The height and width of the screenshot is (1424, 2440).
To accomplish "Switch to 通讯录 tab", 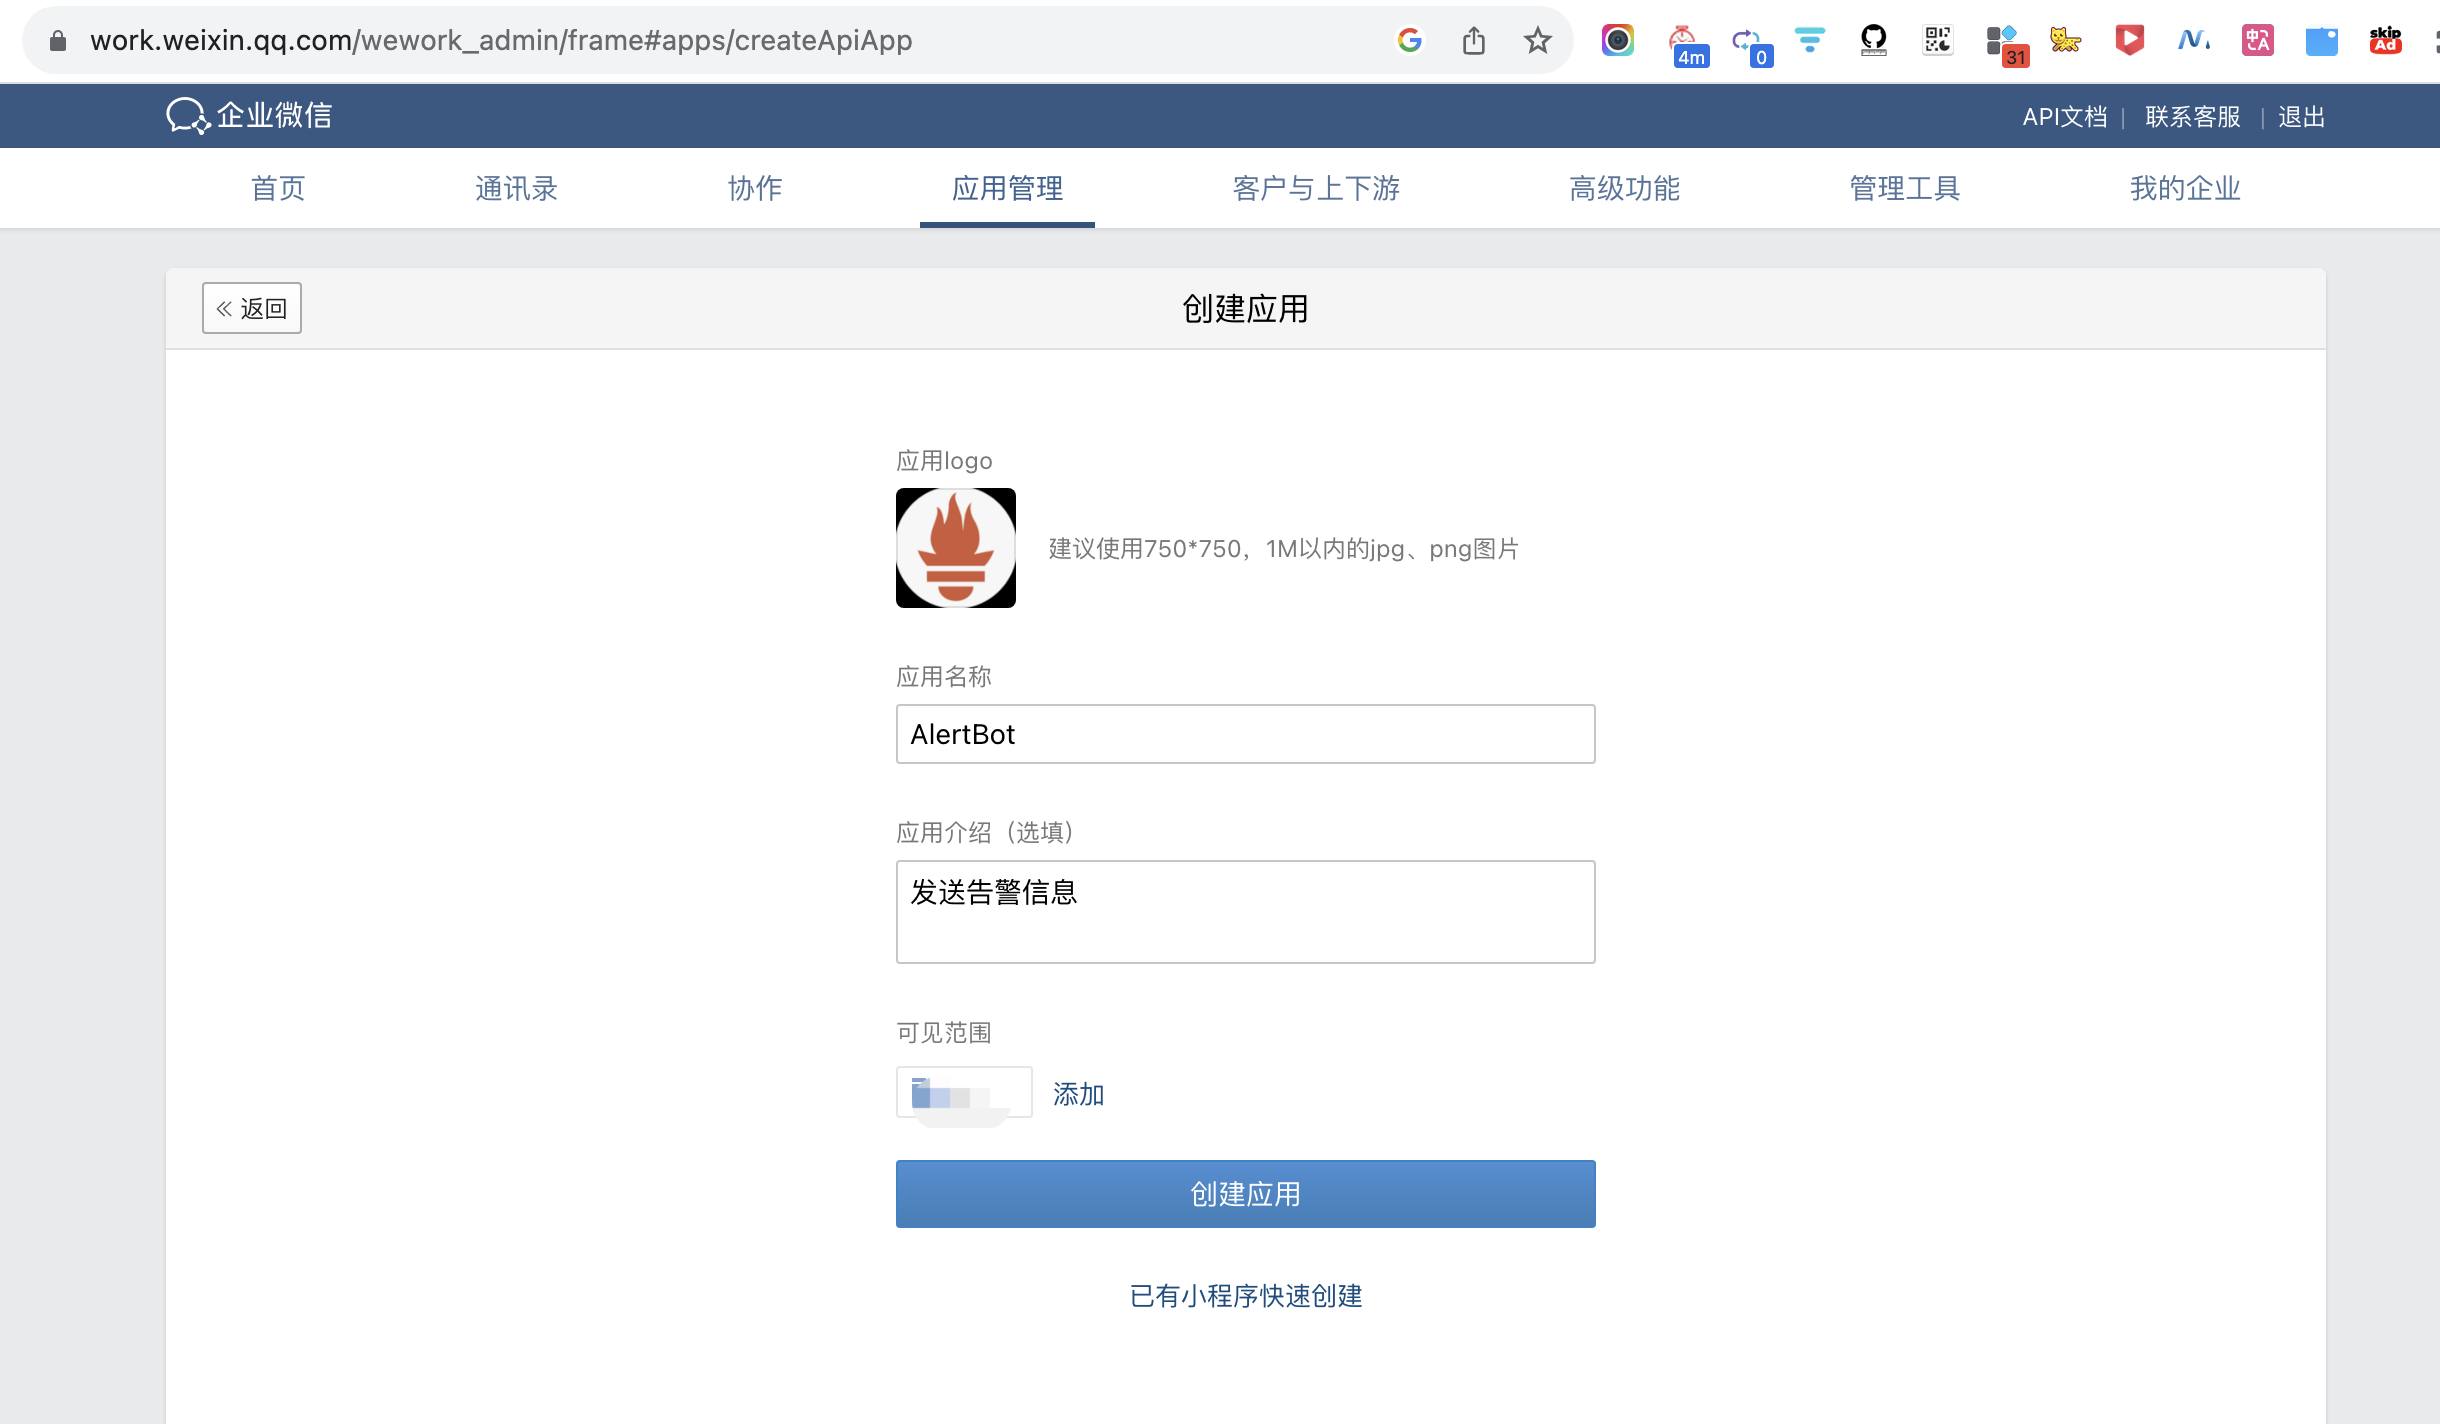I will (516, 188).
